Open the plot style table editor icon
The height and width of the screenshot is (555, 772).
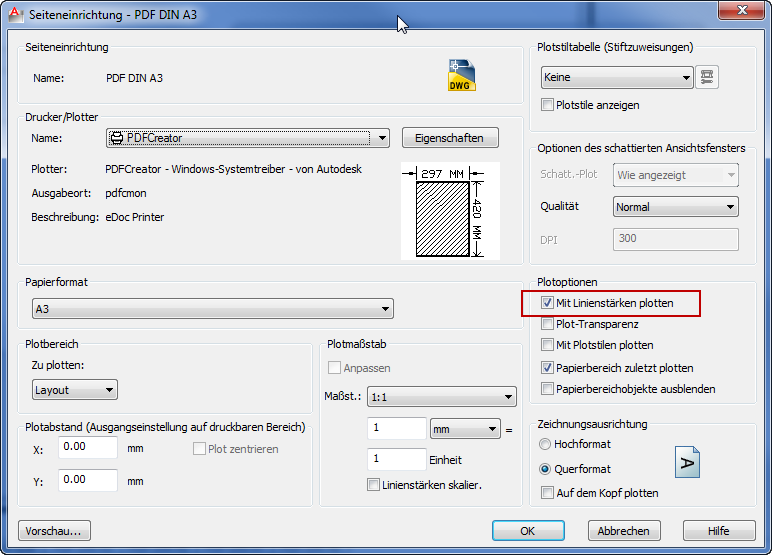coord(707,77)
